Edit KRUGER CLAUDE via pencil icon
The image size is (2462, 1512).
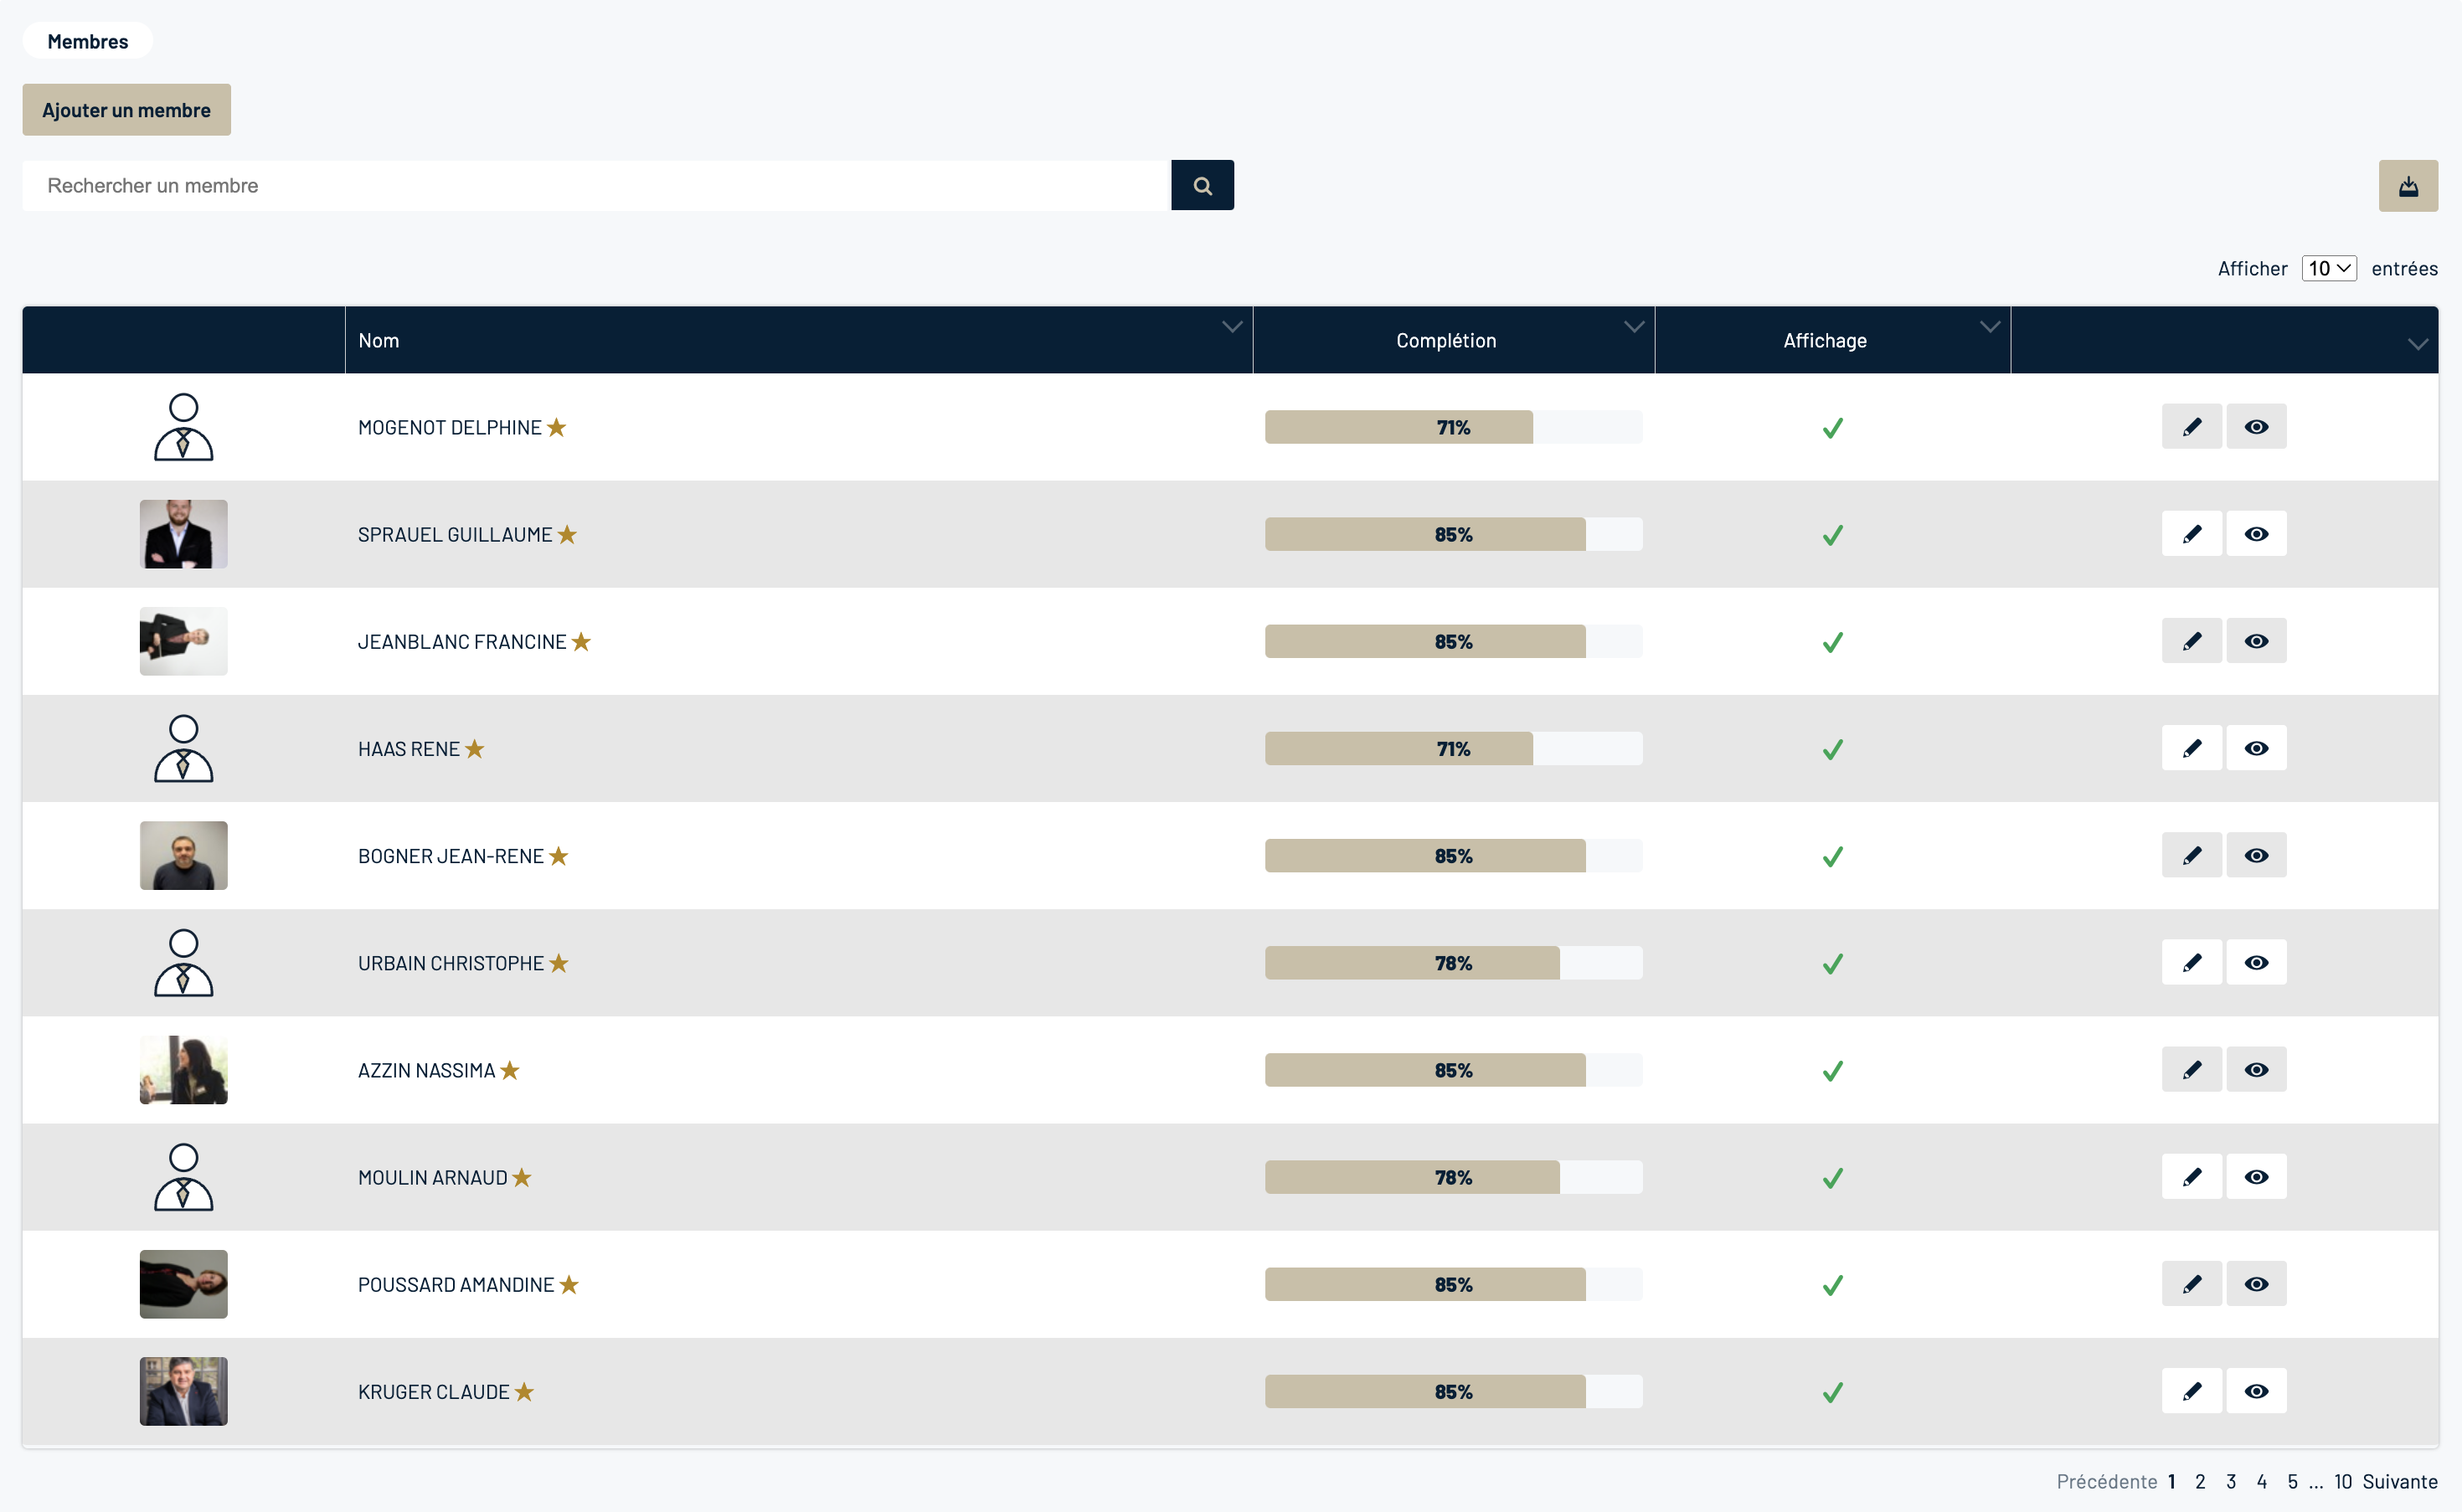2191,1391
